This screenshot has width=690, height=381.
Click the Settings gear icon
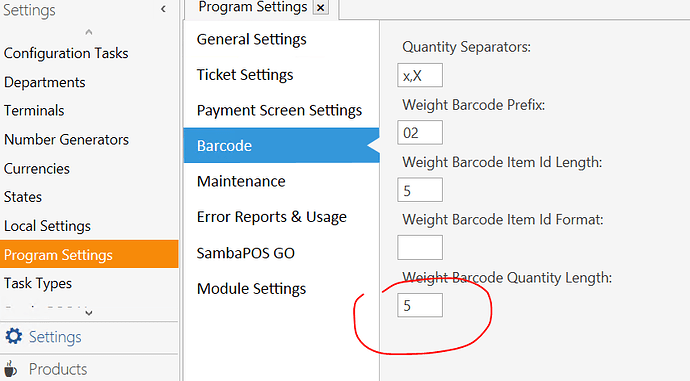[14, 336]
